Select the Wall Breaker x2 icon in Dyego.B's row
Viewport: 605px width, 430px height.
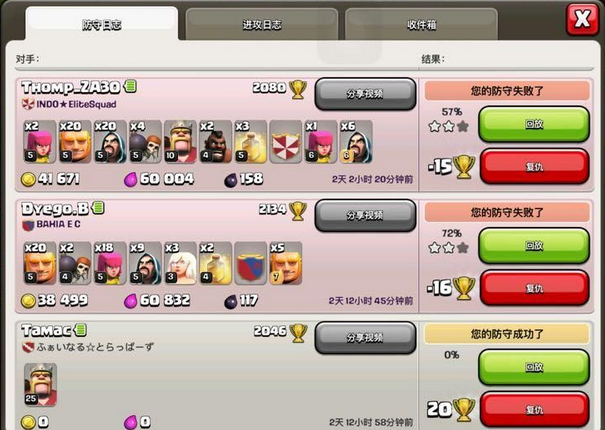(x=75, y=263)
